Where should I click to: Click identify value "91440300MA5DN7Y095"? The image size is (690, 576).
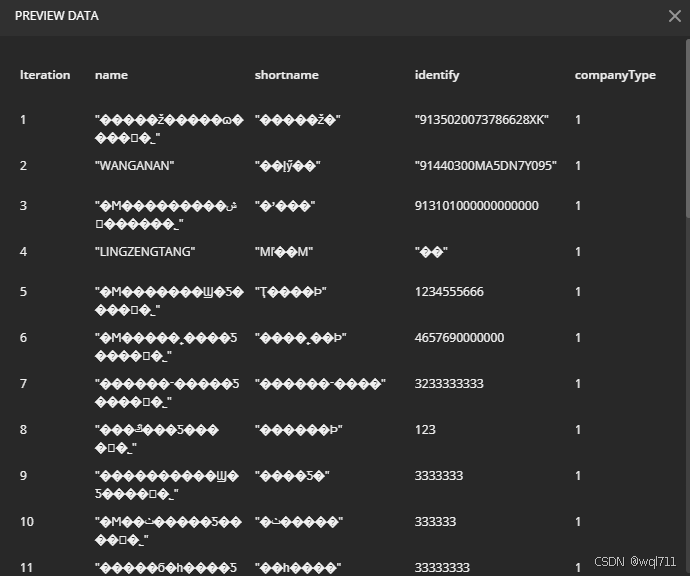point(485,166)
